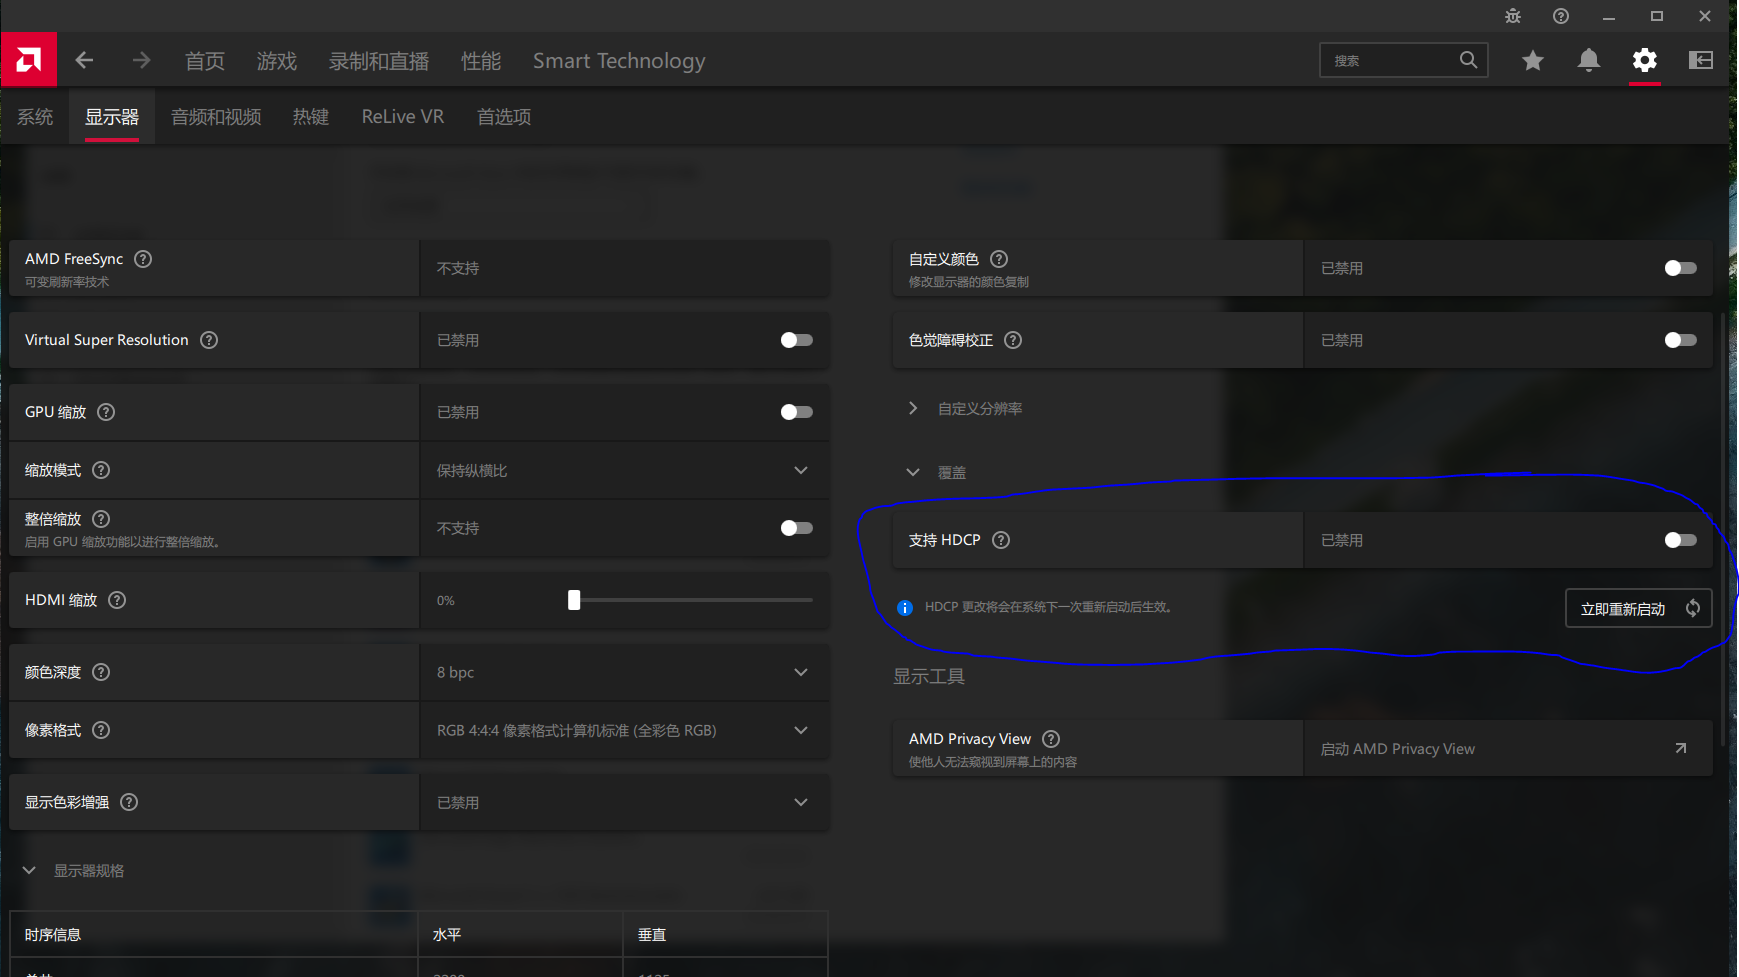Open Smart Technology tab
Screen dimensions: 1739x977
point(619,61)
